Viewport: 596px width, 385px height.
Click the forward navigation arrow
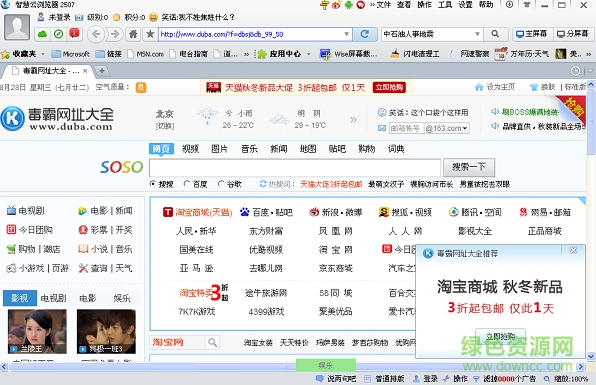coord(114,35)
